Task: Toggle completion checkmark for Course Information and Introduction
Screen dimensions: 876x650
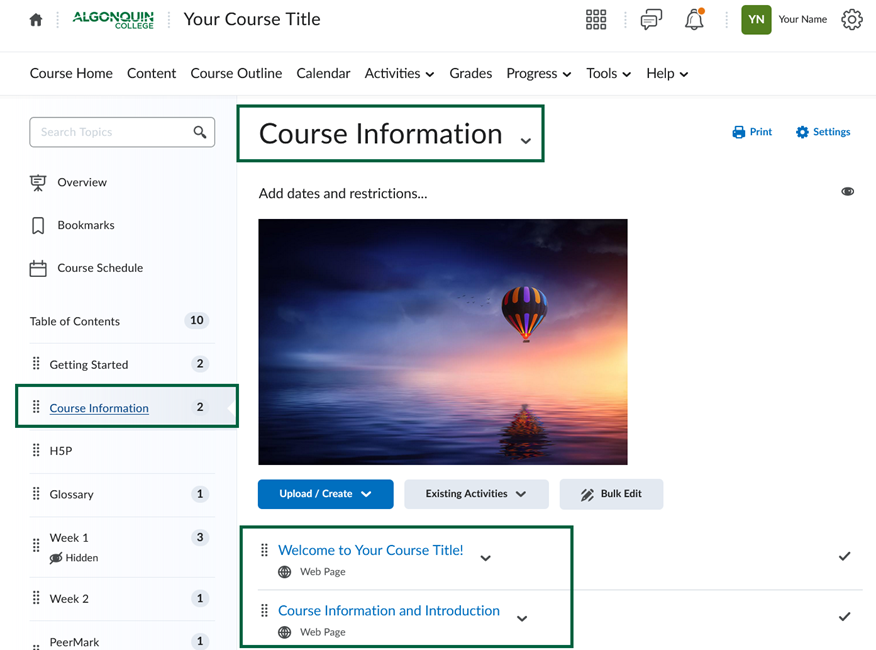Action: point(844,617)
